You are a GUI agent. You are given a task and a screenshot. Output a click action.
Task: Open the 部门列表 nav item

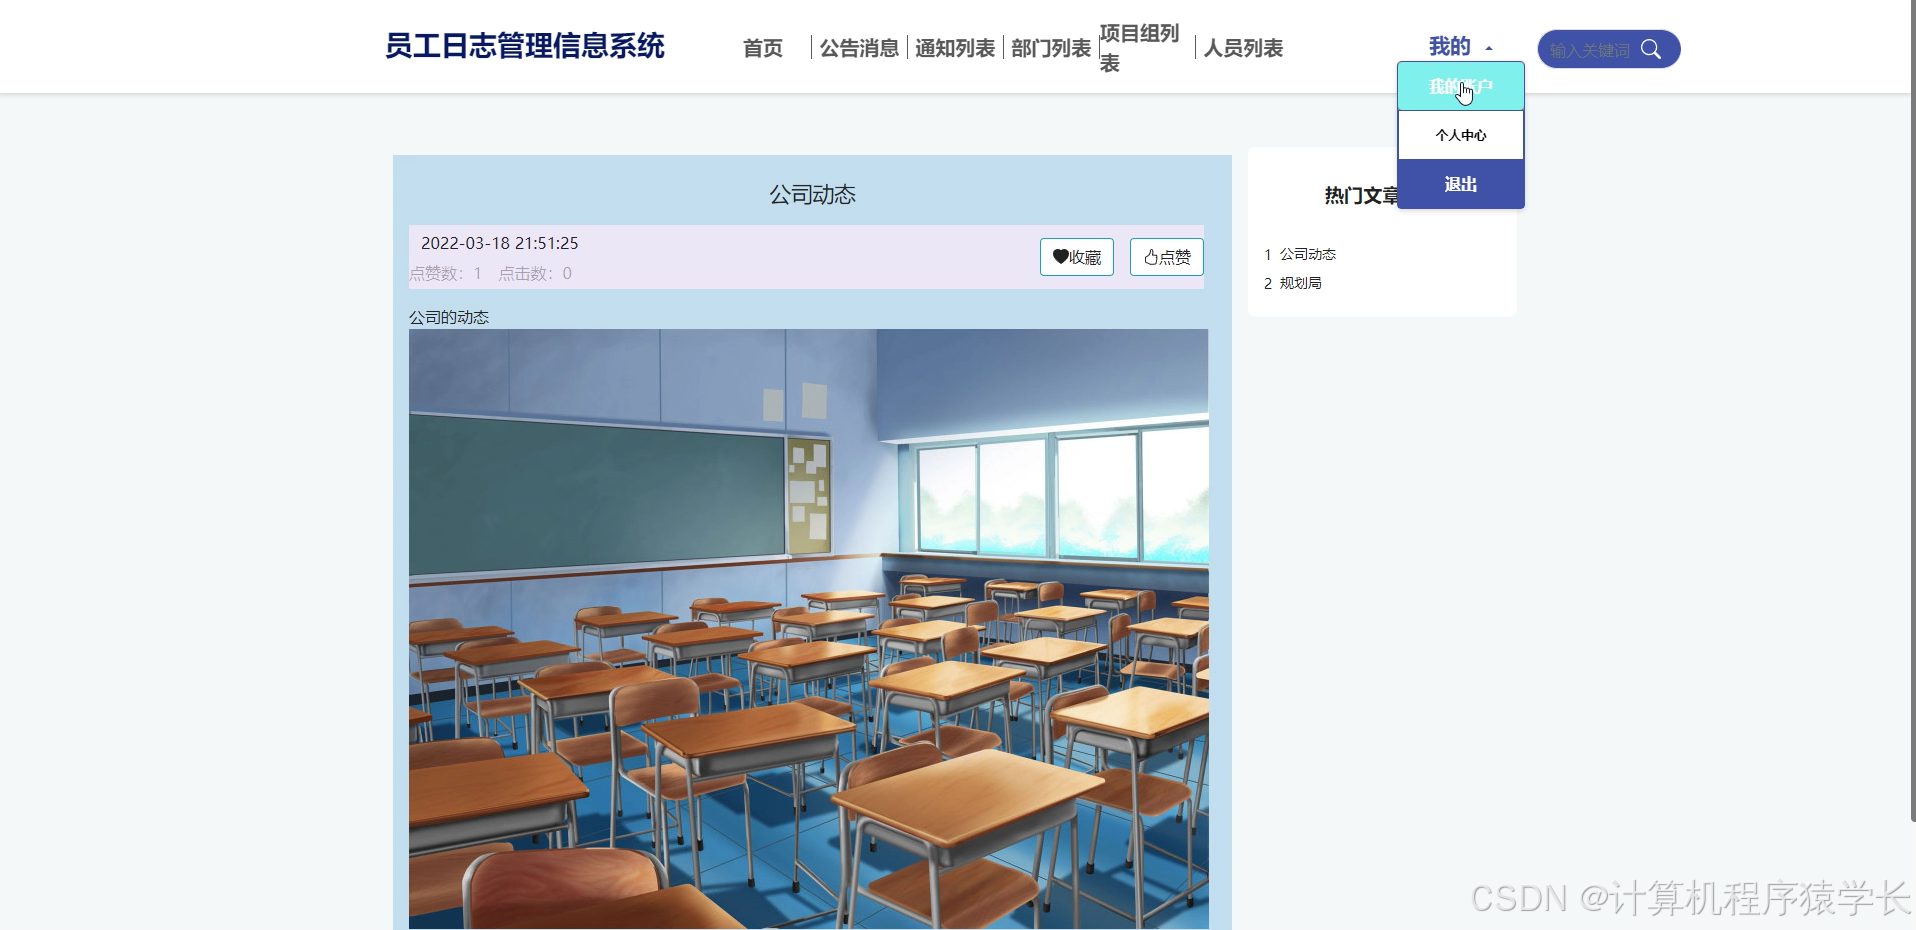(x=1051, y=48)
